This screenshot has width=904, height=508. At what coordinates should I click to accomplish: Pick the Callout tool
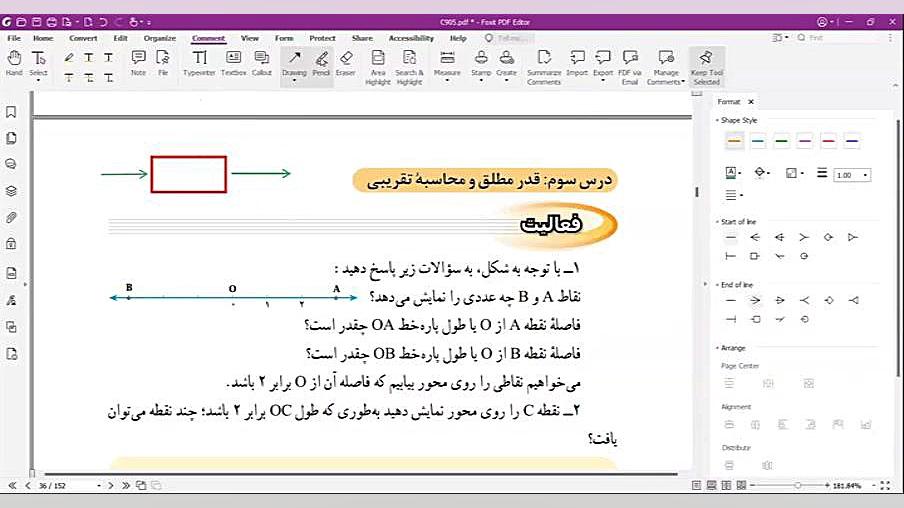(x=262, y=62)
